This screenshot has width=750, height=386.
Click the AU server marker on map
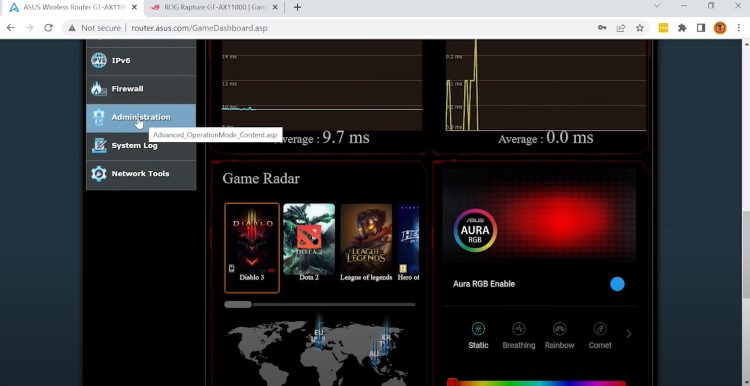click(x=374, y=353)
